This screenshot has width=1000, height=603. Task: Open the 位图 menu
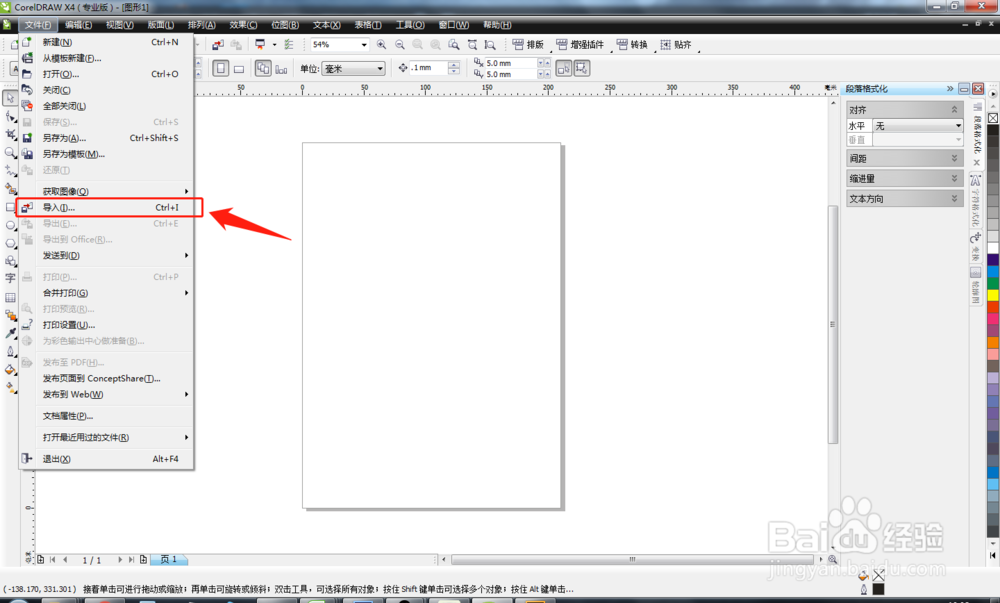point(285,25)
